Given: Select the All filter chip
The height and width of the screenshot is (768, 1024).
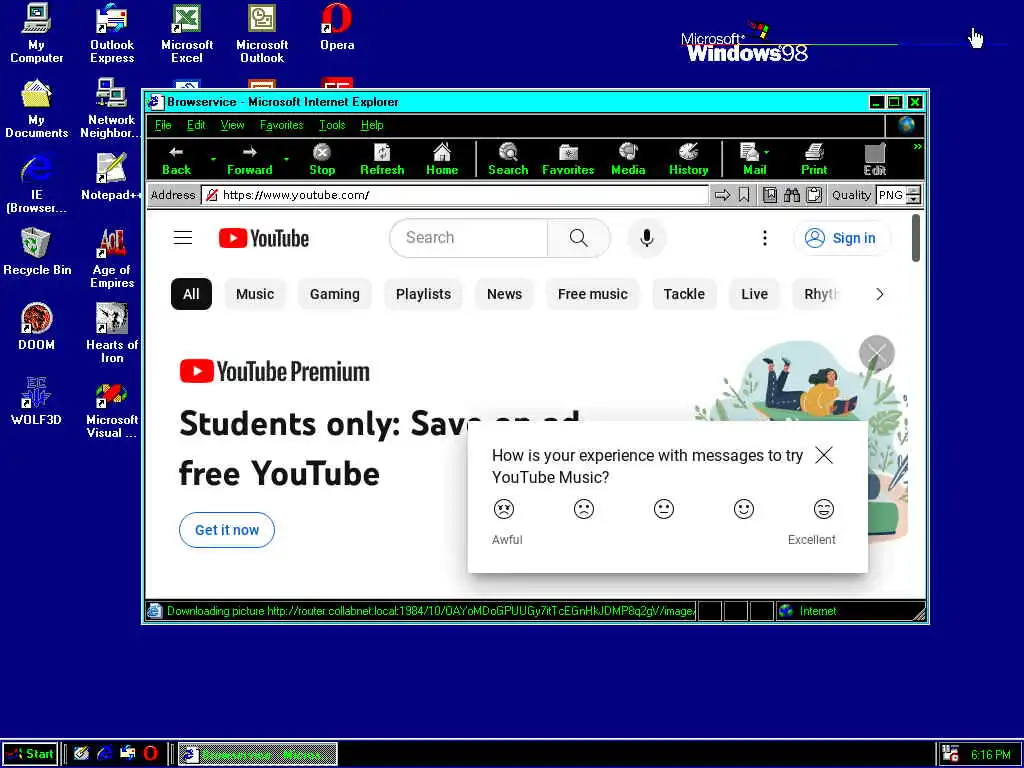Looking at the screenshot, I should point(191,294).
